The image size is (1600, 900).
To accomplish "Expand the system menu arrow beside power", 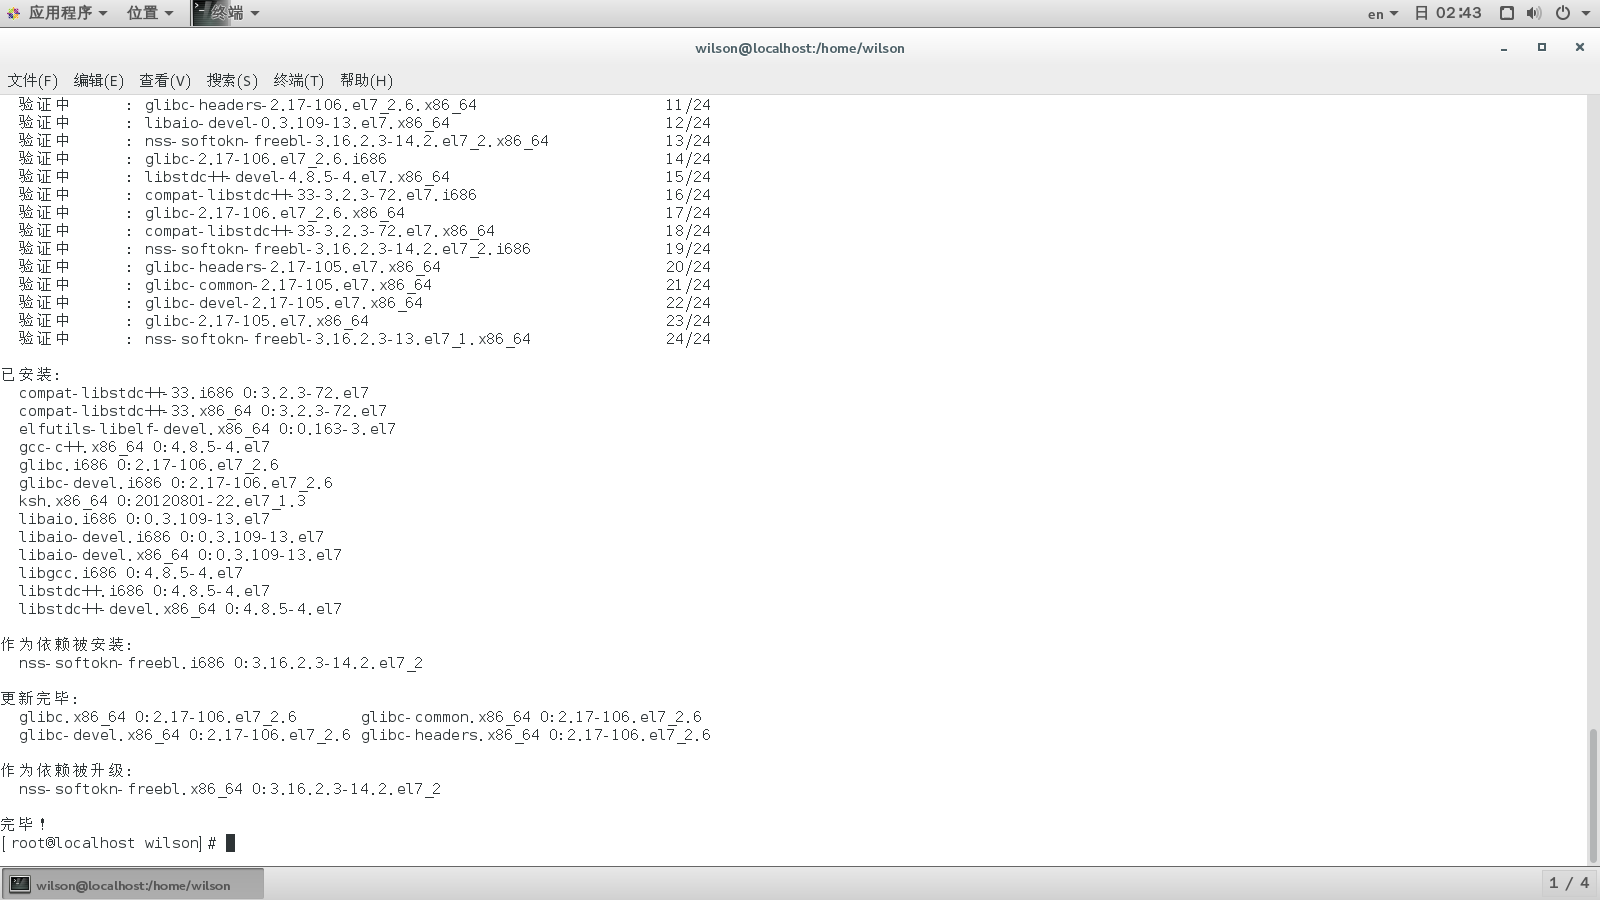I will coord(1585,13).
